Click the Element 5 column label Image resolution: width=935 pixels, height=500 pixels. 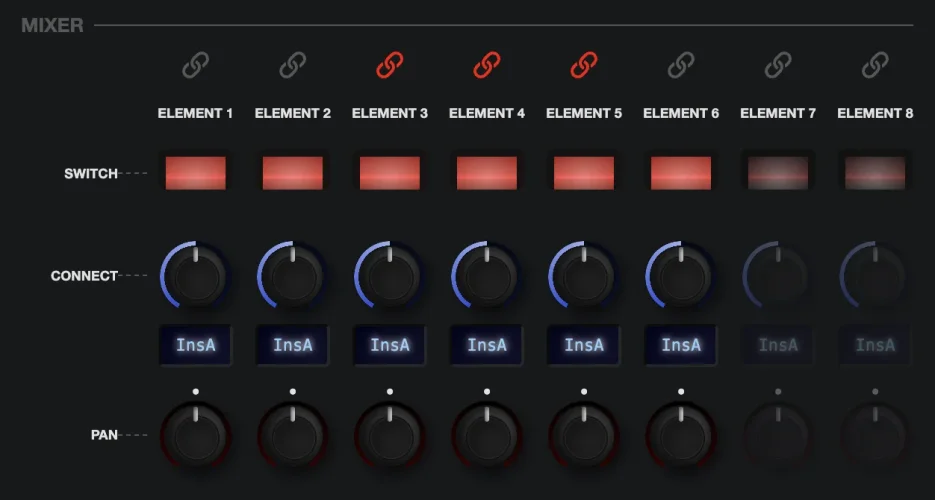(x=583, y=113)
